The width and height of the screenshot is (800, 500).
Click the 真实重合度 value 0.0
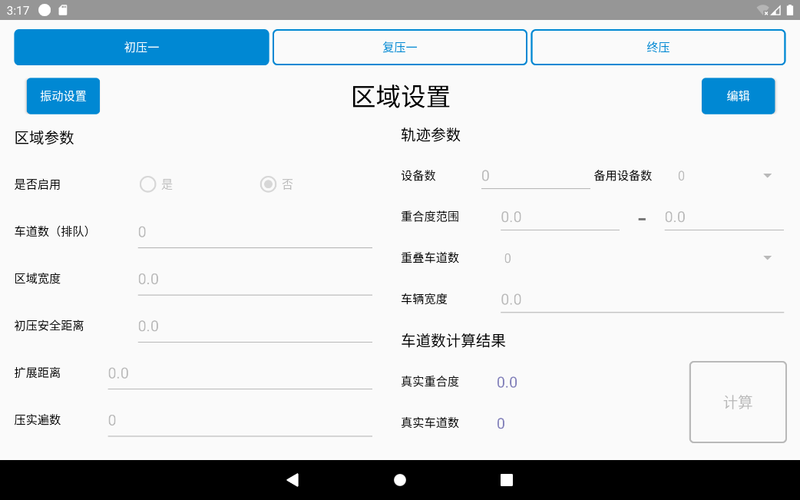(507, 382)
